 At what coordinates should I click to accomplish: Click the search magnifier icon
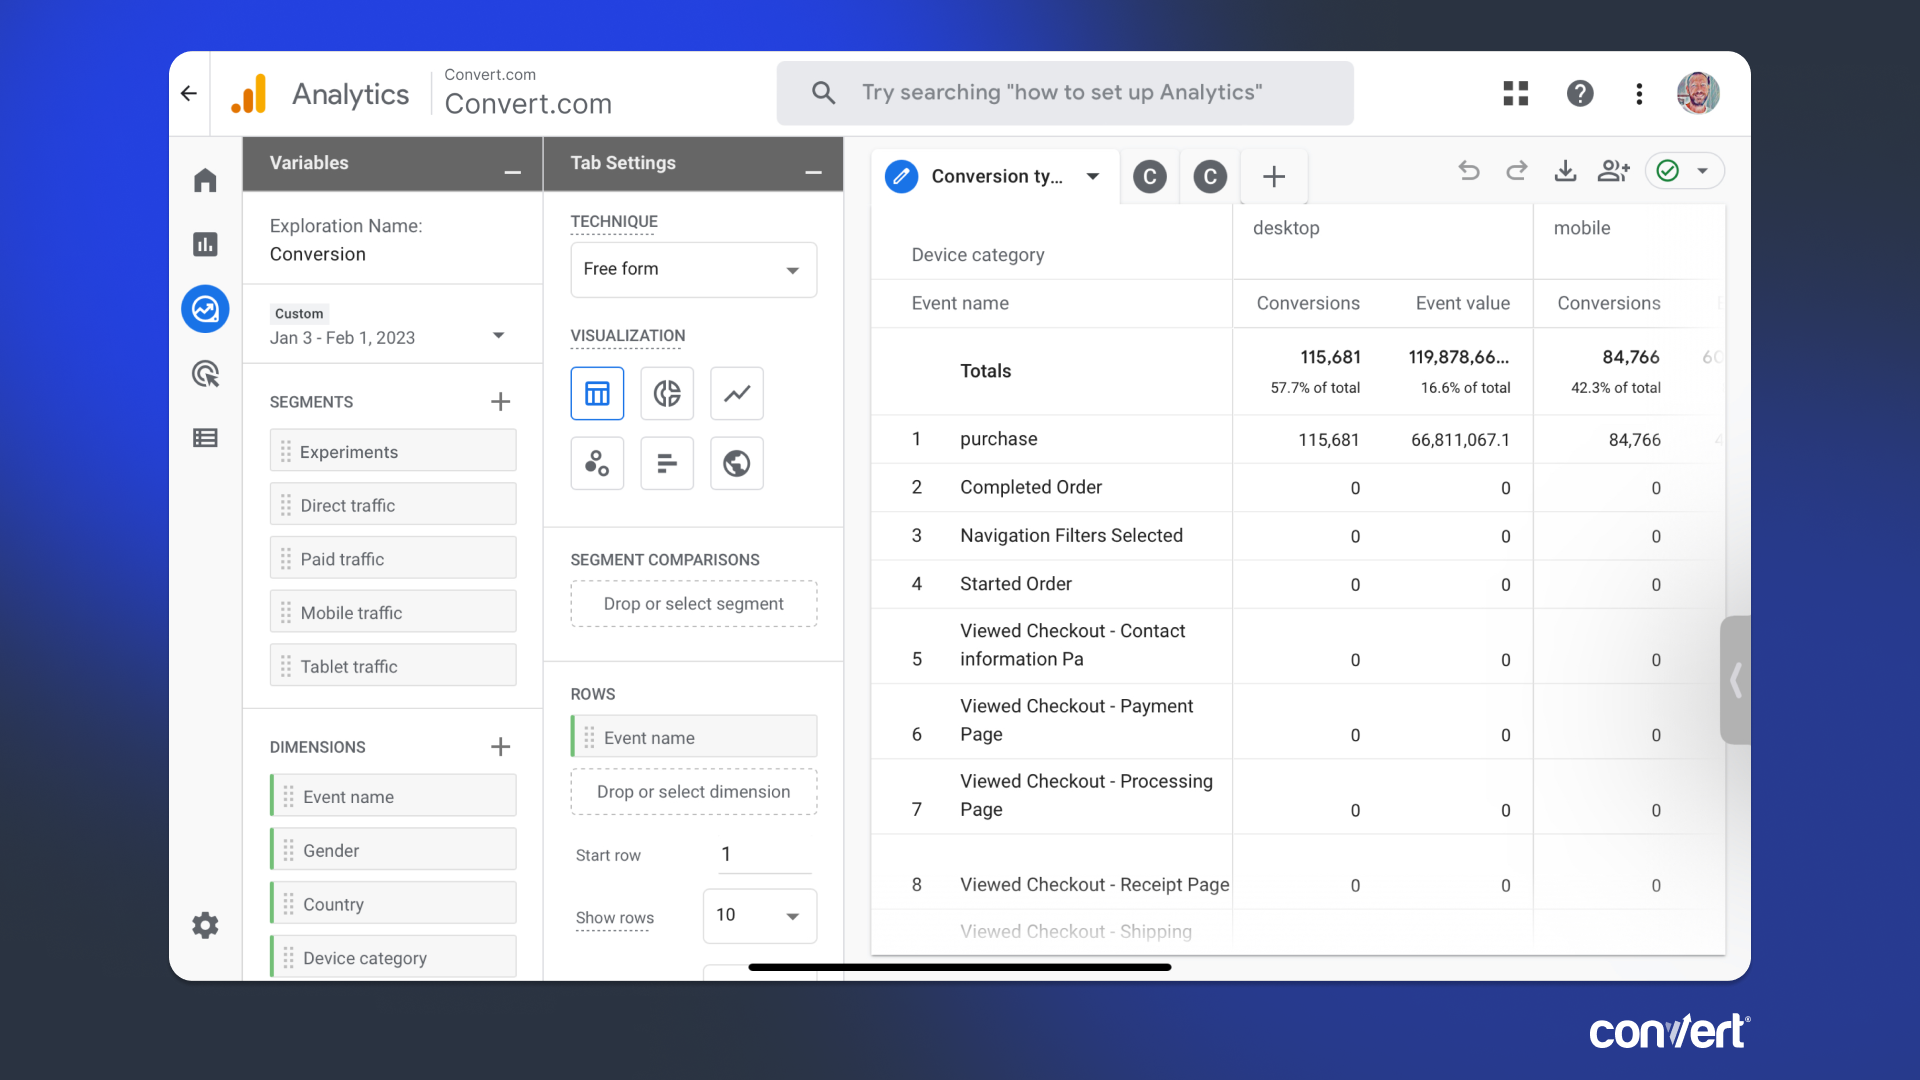point(823,93)
